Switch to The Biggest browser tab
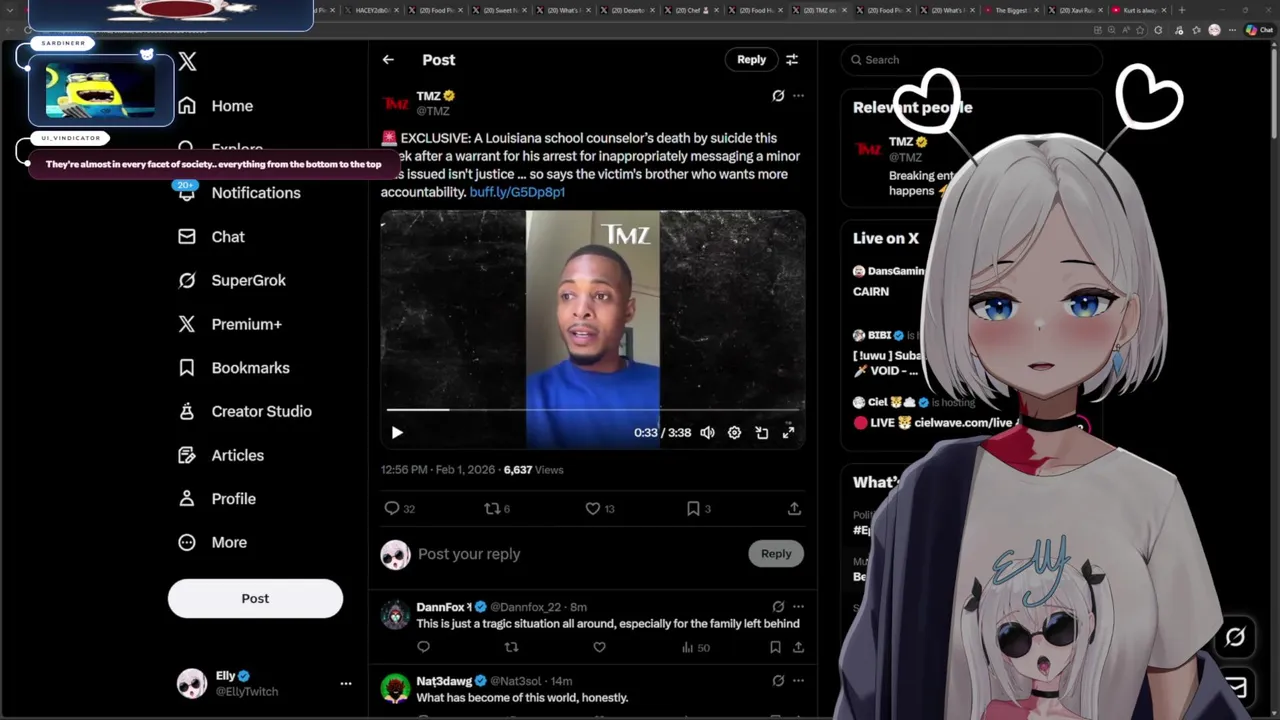This screenshot has width=1280, height=720. [1011, 10]
